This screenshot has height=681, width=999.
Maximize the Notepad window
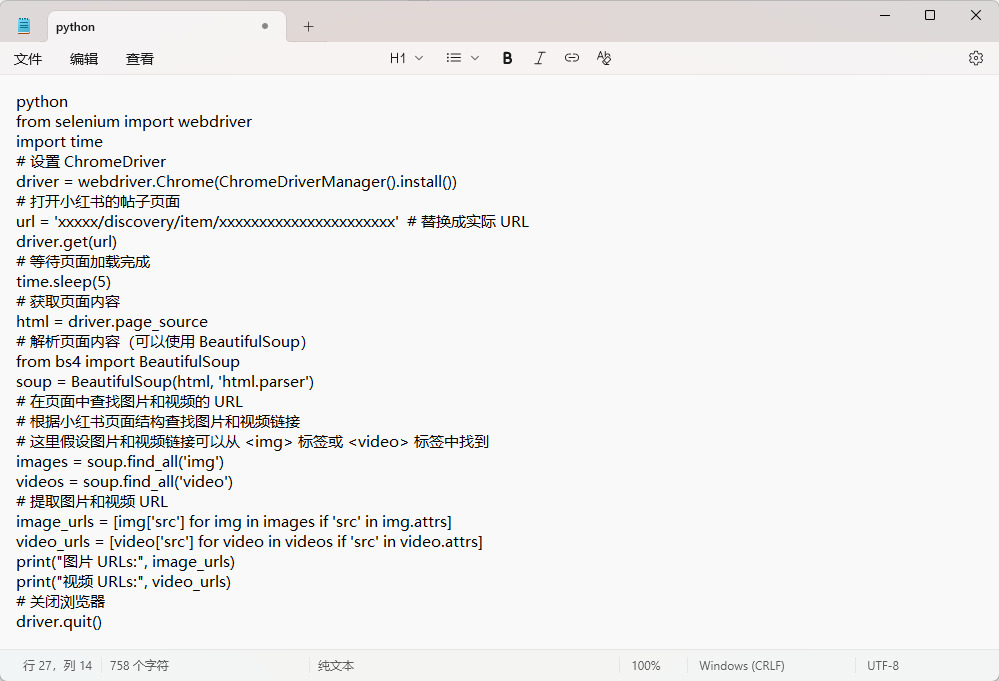pyautogui.click(x=930, y=15)
